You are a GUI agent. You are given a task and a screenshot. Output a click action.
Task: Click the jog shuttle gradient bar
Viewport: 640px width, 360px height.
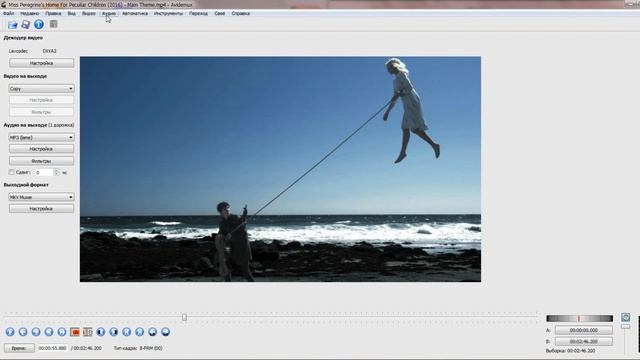tap(579, 318)
